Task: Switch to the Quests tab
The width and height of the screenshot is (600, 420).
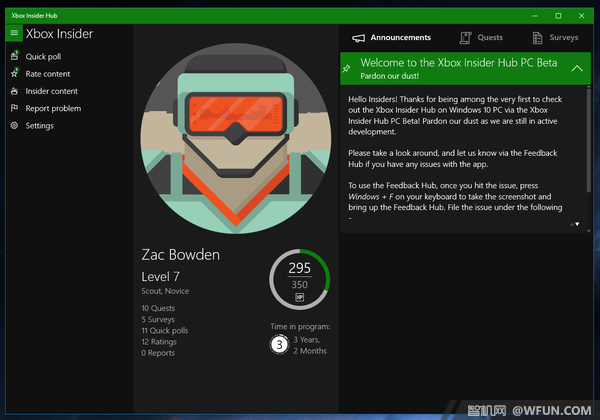Action: tap(481, 37)
